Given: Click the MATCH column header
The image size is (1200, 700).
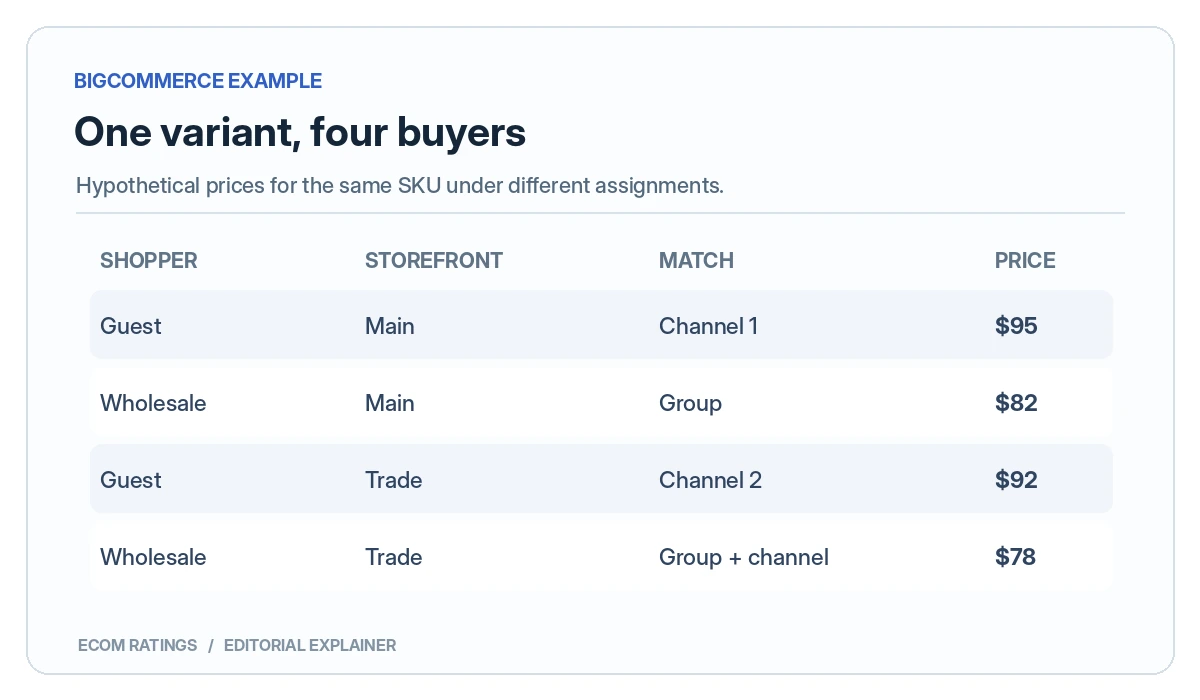Looking at the screenshot, I should (x=696, y=260).
